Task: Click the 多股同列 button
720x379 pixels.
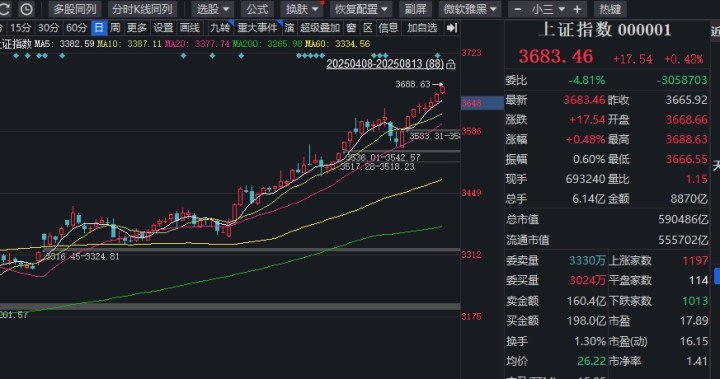Action: [x=75, y=9]
